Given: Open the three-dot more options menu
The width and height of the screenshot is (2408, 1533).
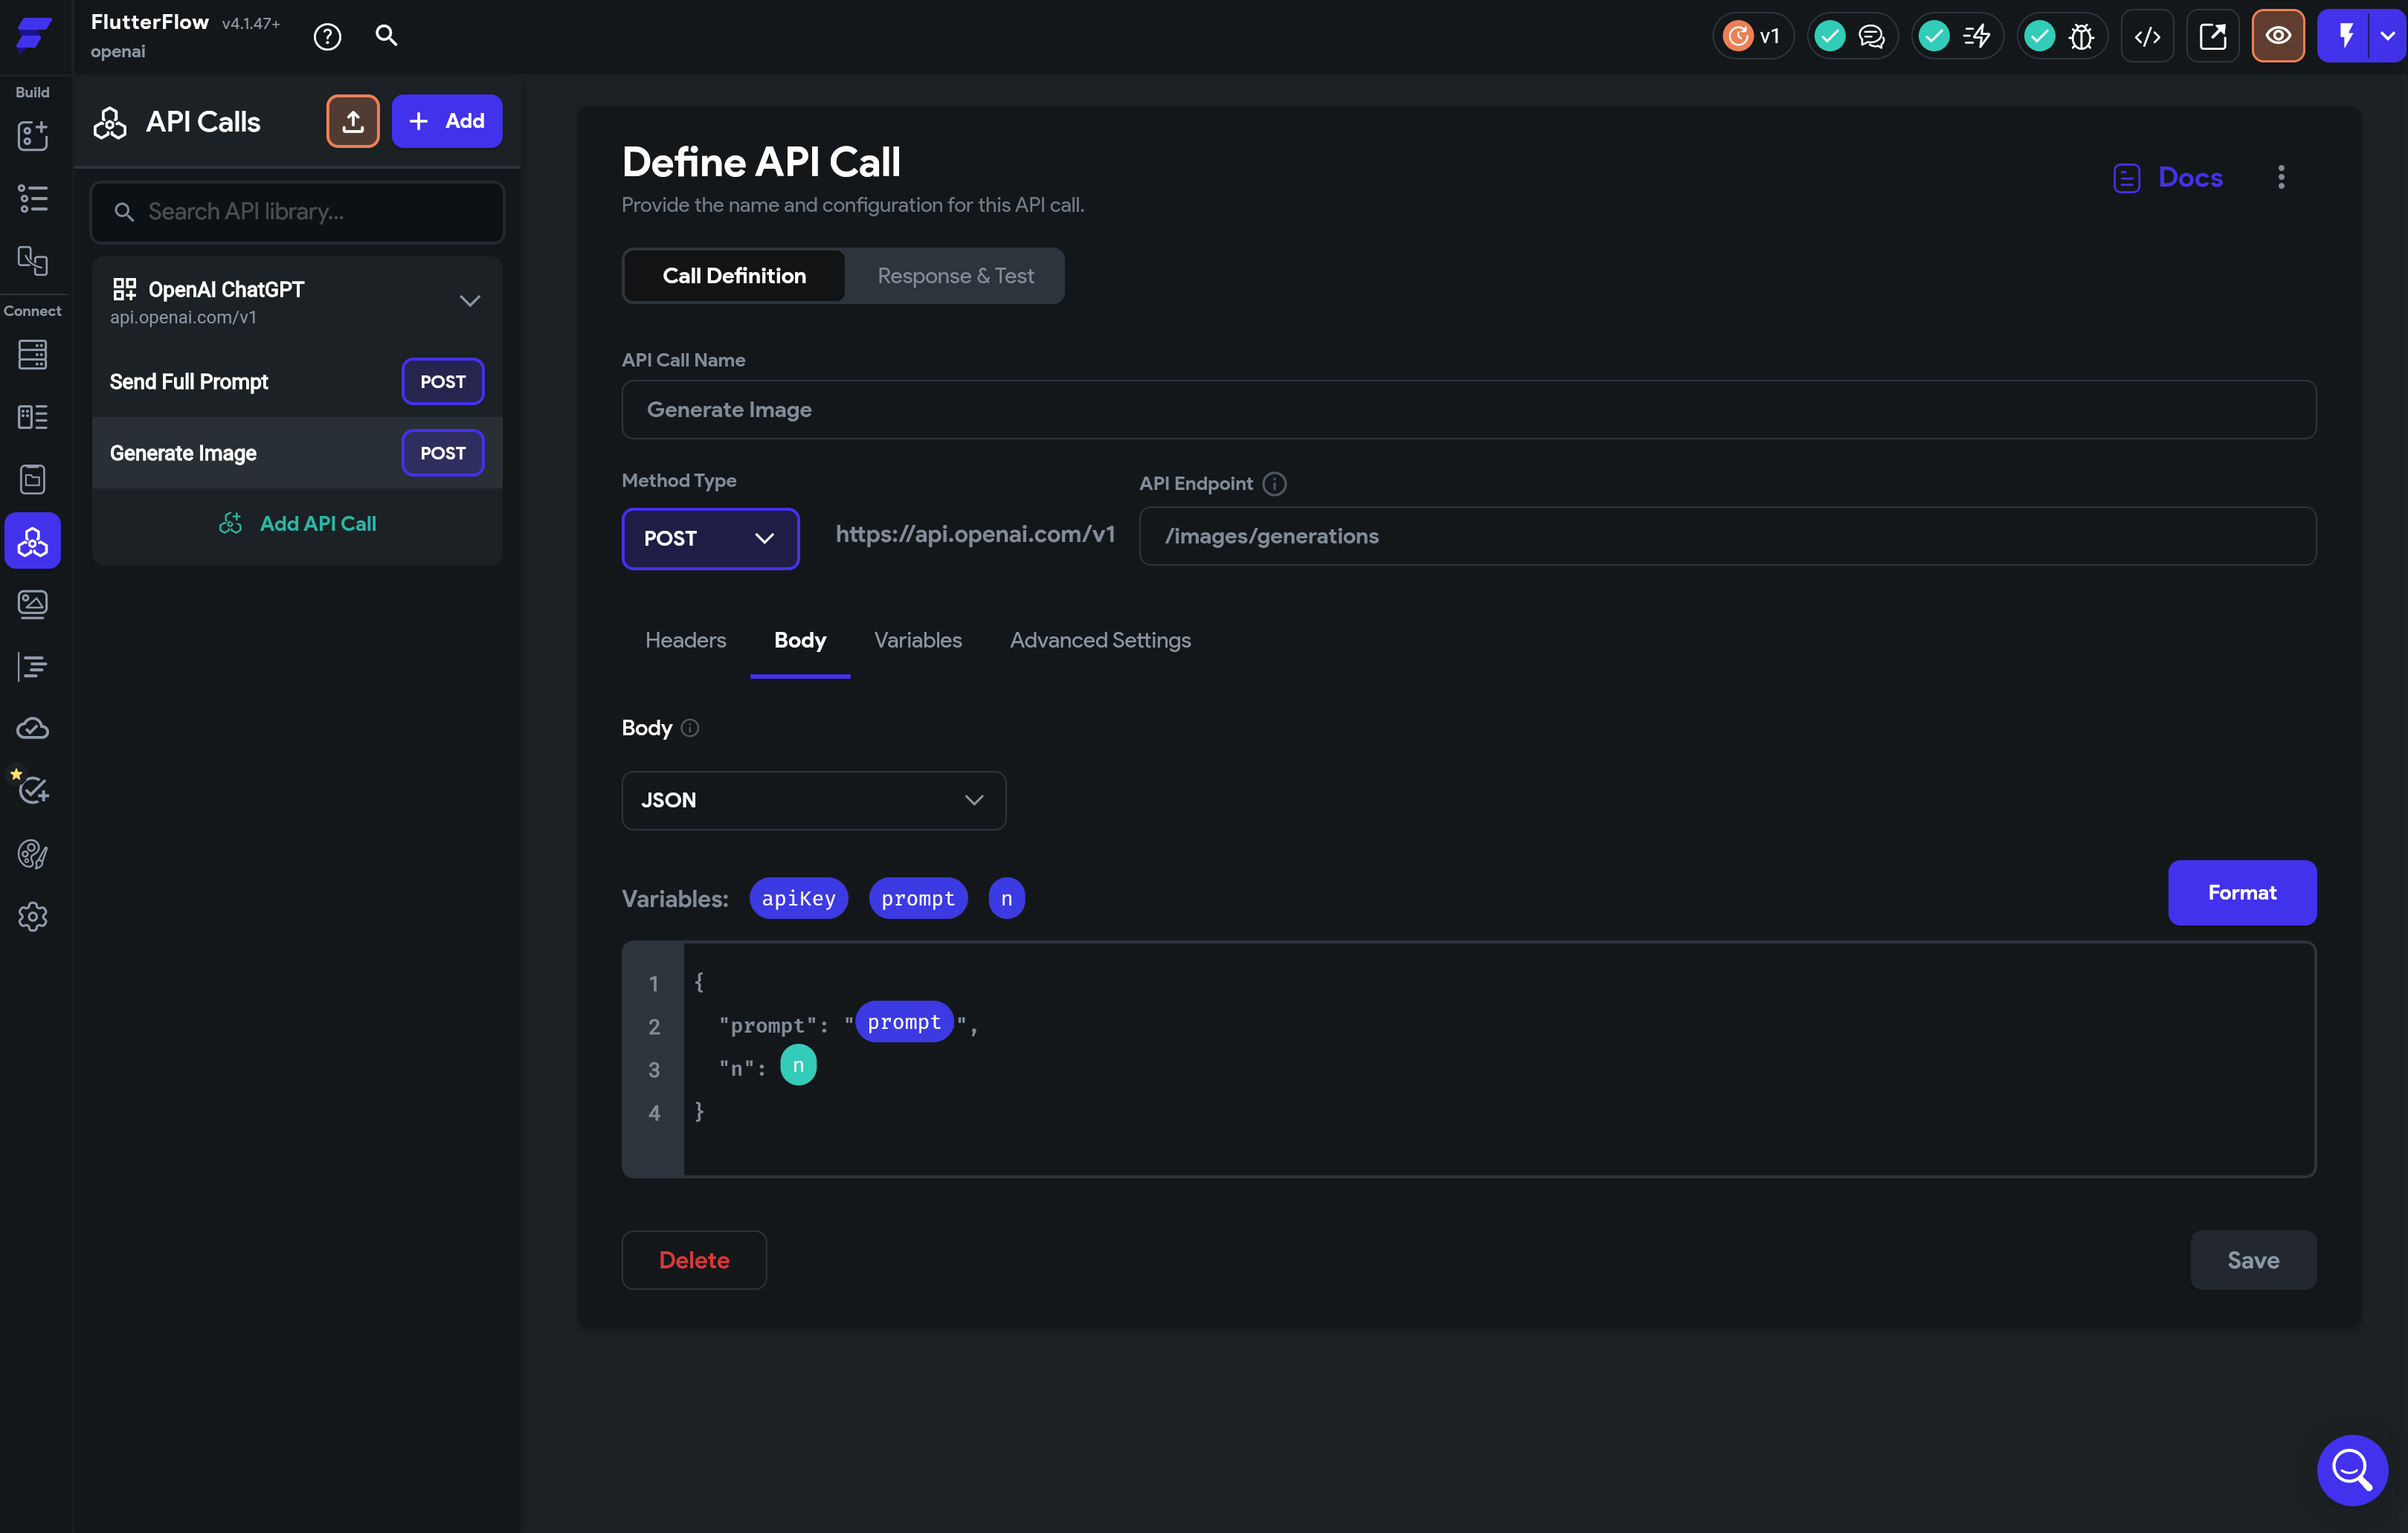Looking at the screenshot, I should [2281, 177].
